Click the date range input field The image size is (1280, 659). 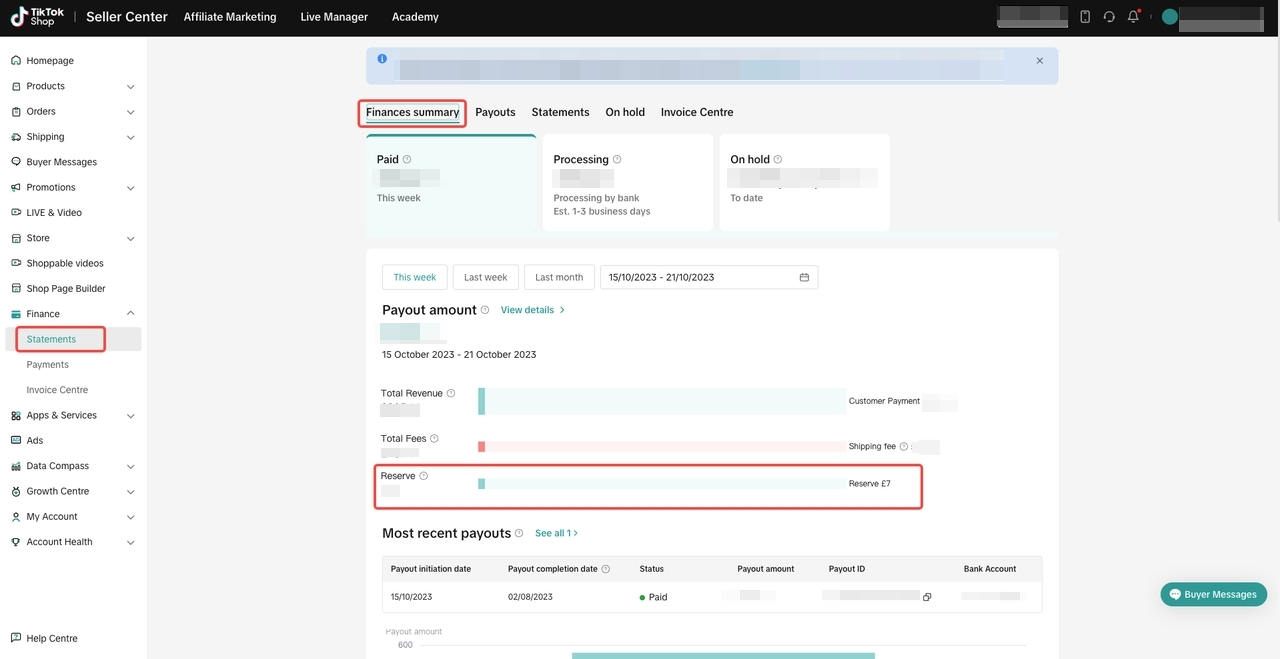pos(700,277)
